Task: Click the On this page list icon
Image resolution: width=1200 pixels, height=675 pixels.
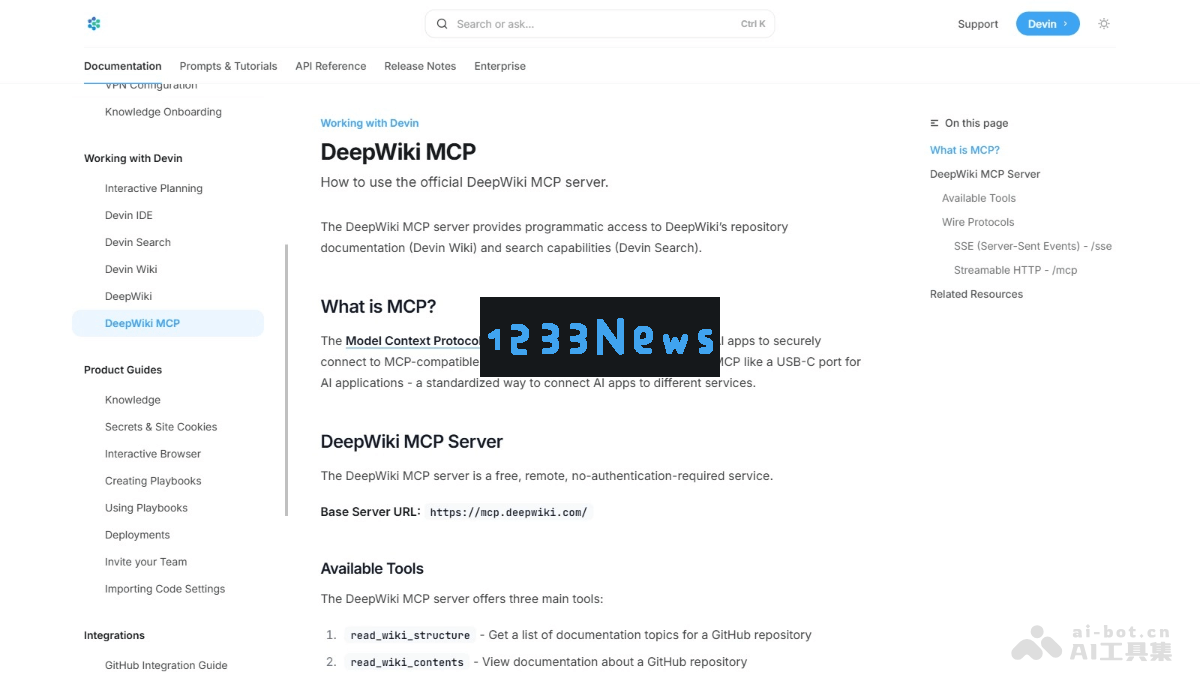Action: pos(934,123)
